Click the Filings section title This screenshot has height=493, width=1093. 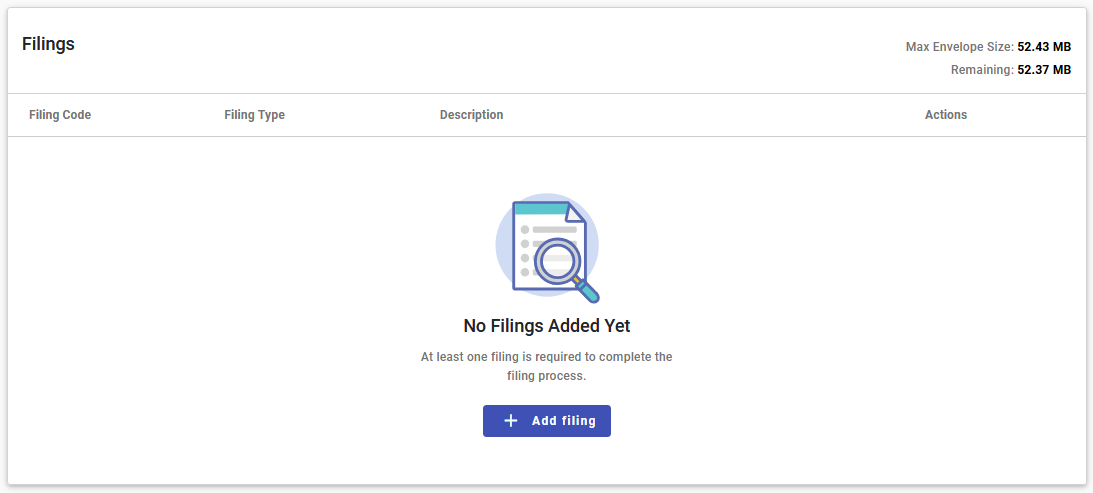tap(48, 44)
